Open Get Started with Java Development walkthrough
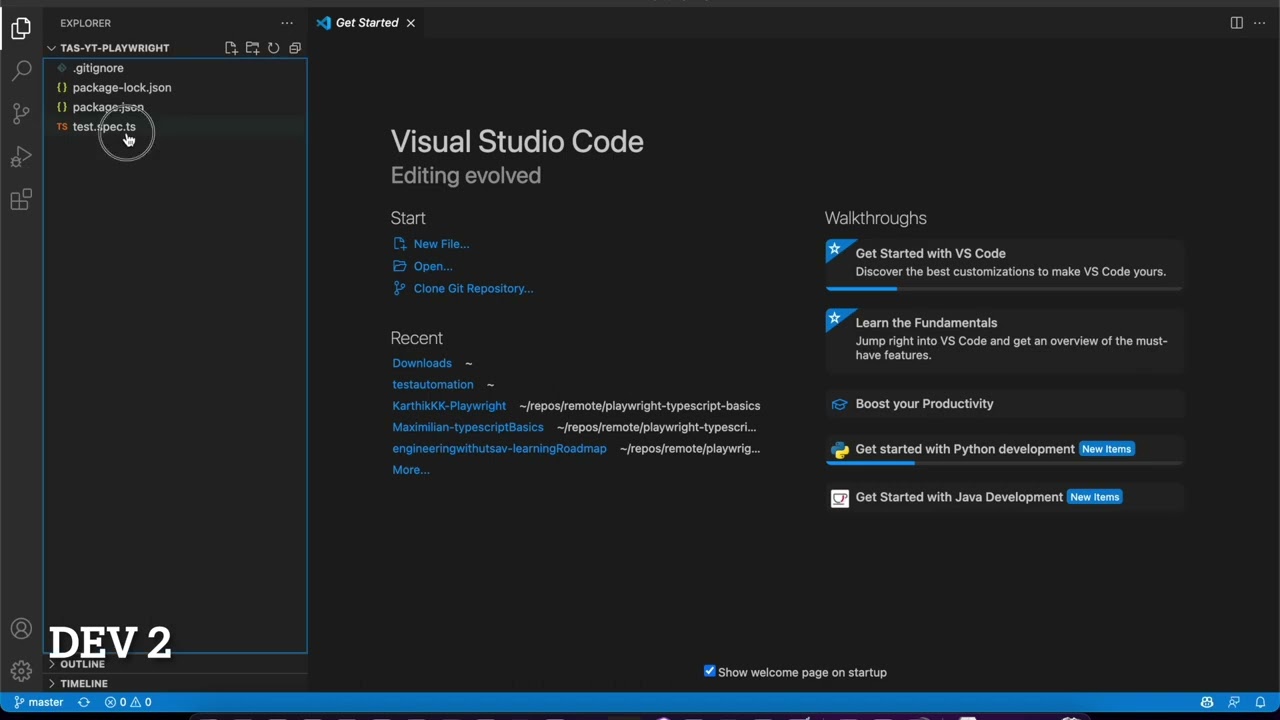The height and width of the screenshot is (720, 1280). pyautogui.click(x=1004, y=497)
